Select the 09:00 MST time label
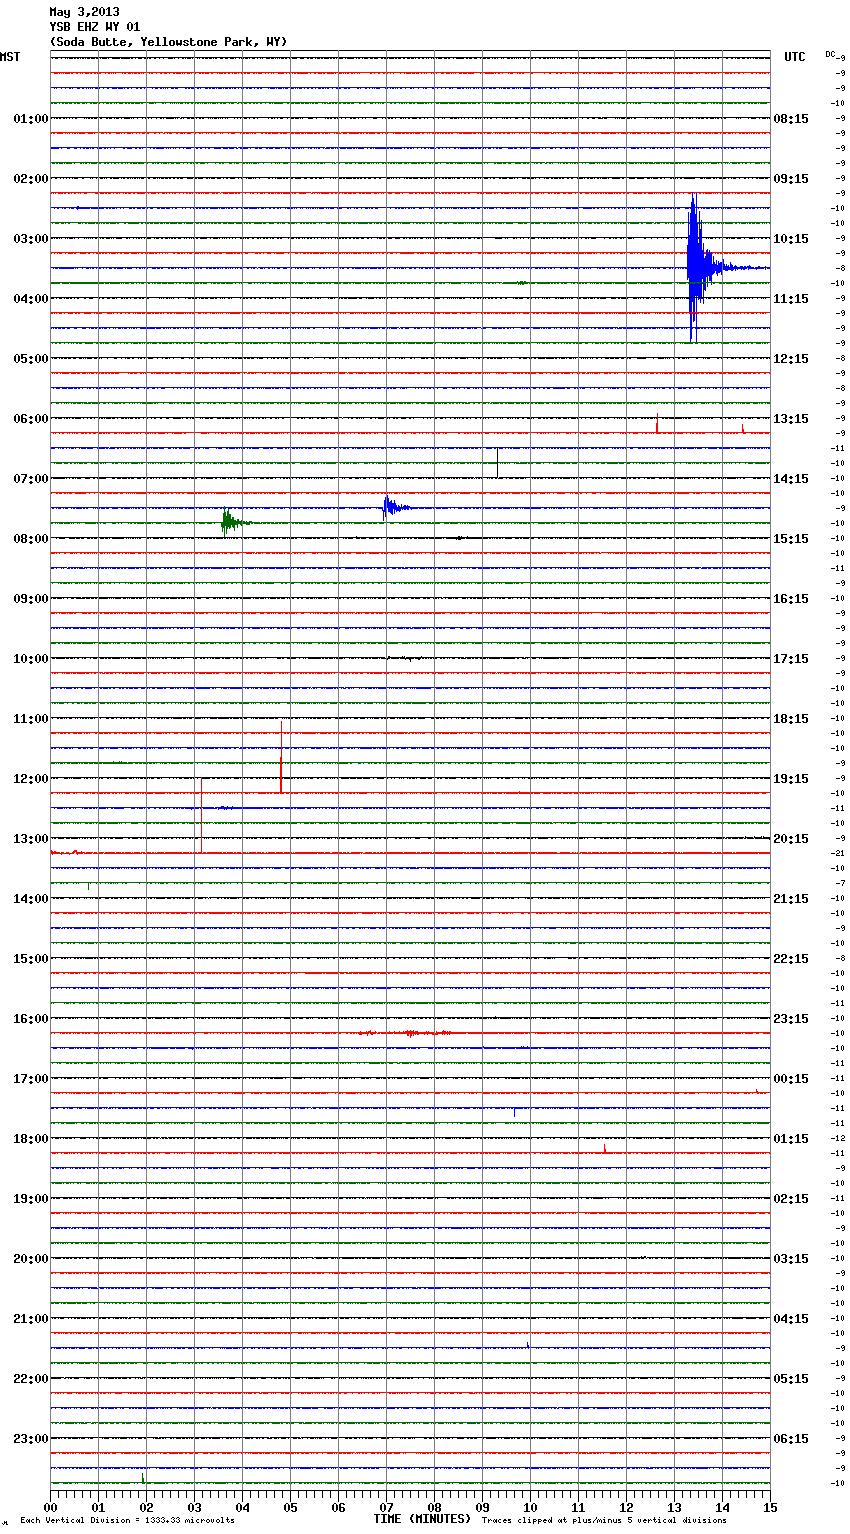This screenshot has height=1534, width=850. (31, 598)
